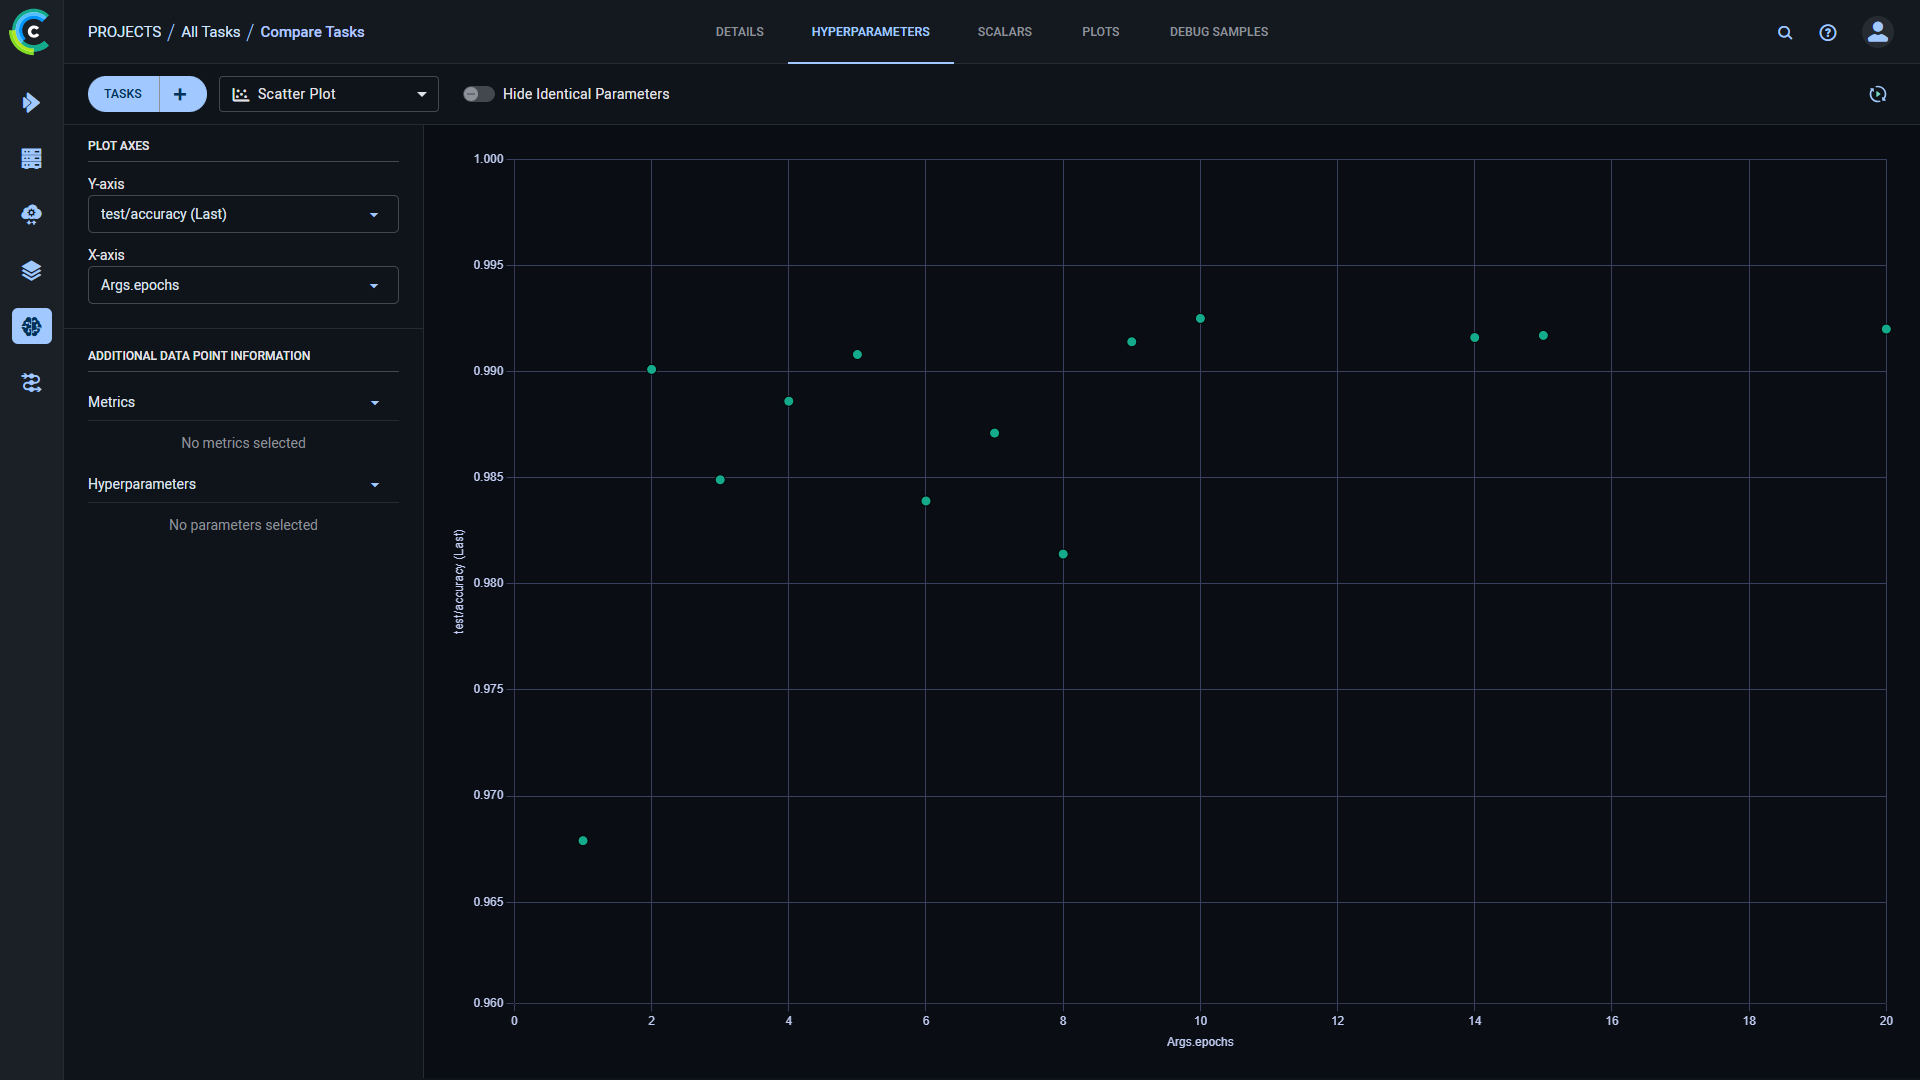The width and height of the screenshot is (1920, 1080).
Task: Click the Datasets layers icon in sidebar
Action: [31, 270]
